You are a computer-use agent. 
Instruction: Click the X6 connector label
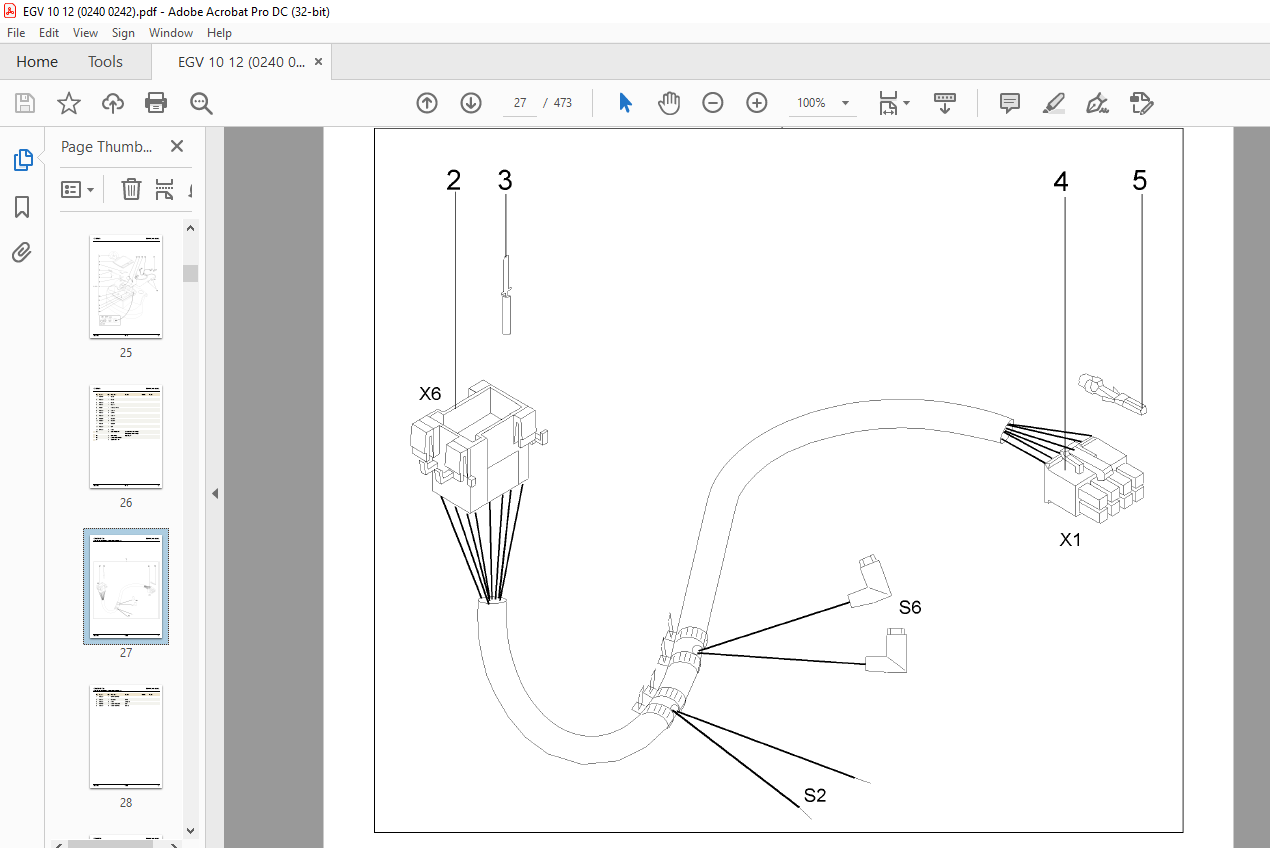[430, 394]
